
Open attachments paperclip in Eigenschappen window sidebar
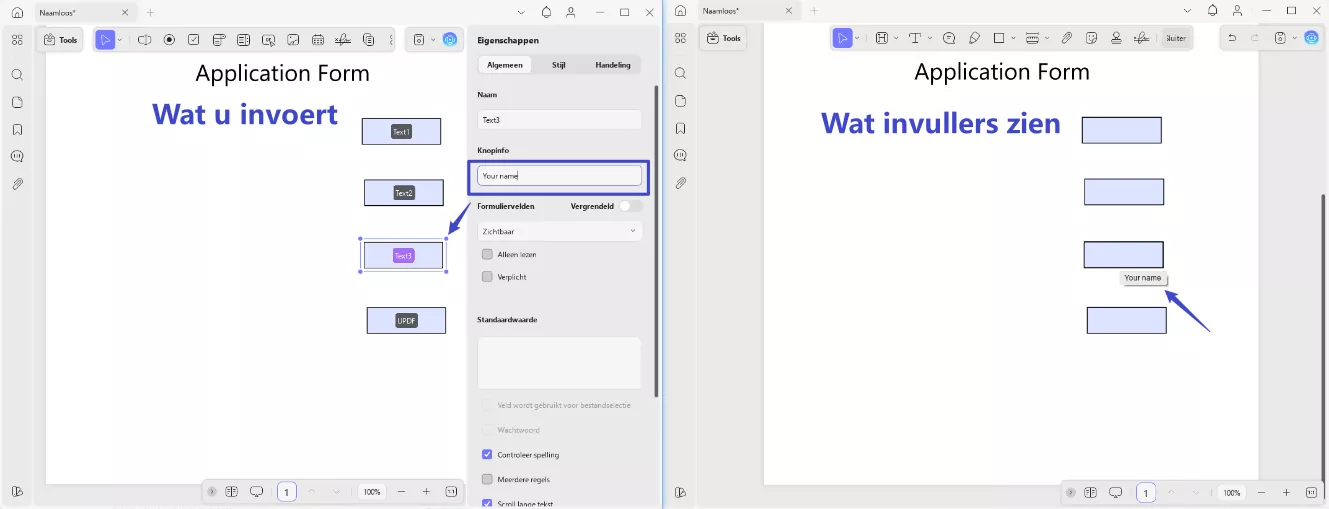(17, 184)
